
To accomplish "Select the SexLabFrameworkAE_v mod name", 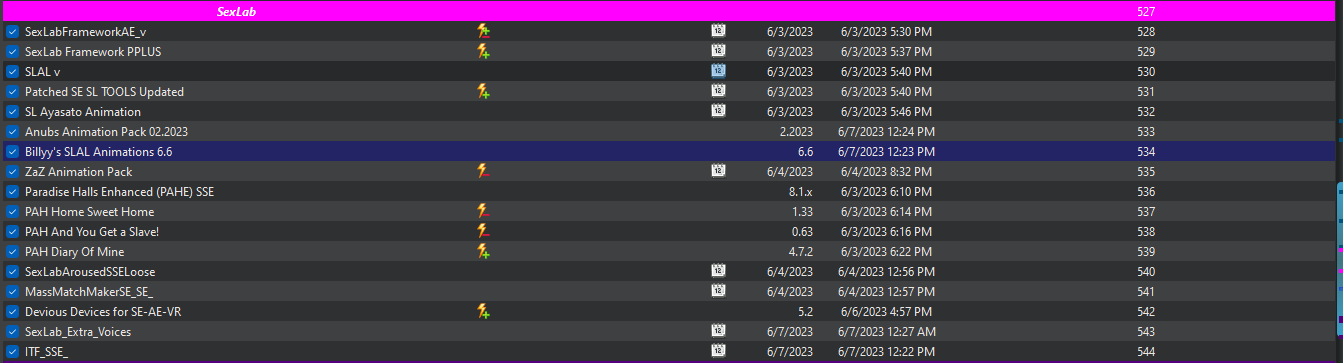I will [x=85, y=32].
